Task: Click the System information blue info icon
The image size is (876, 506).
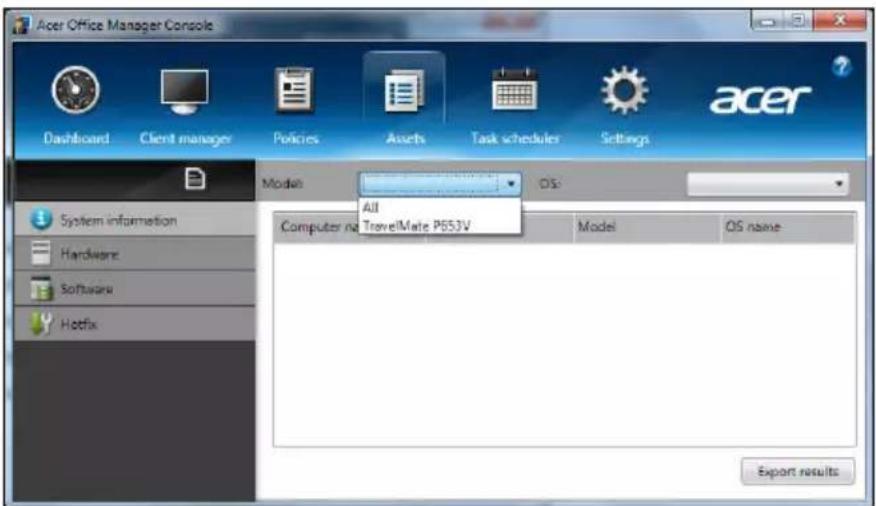Action: [41, 219]
